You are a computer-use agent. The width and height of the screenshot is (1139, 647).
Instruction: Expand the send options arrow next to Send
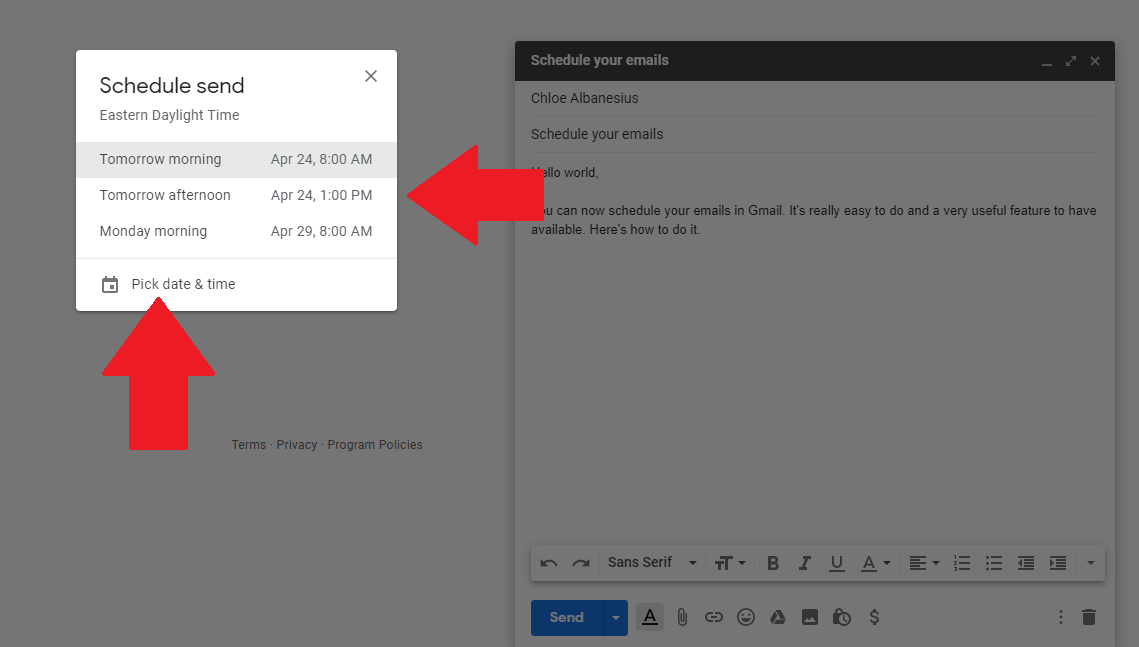point(616,618)
